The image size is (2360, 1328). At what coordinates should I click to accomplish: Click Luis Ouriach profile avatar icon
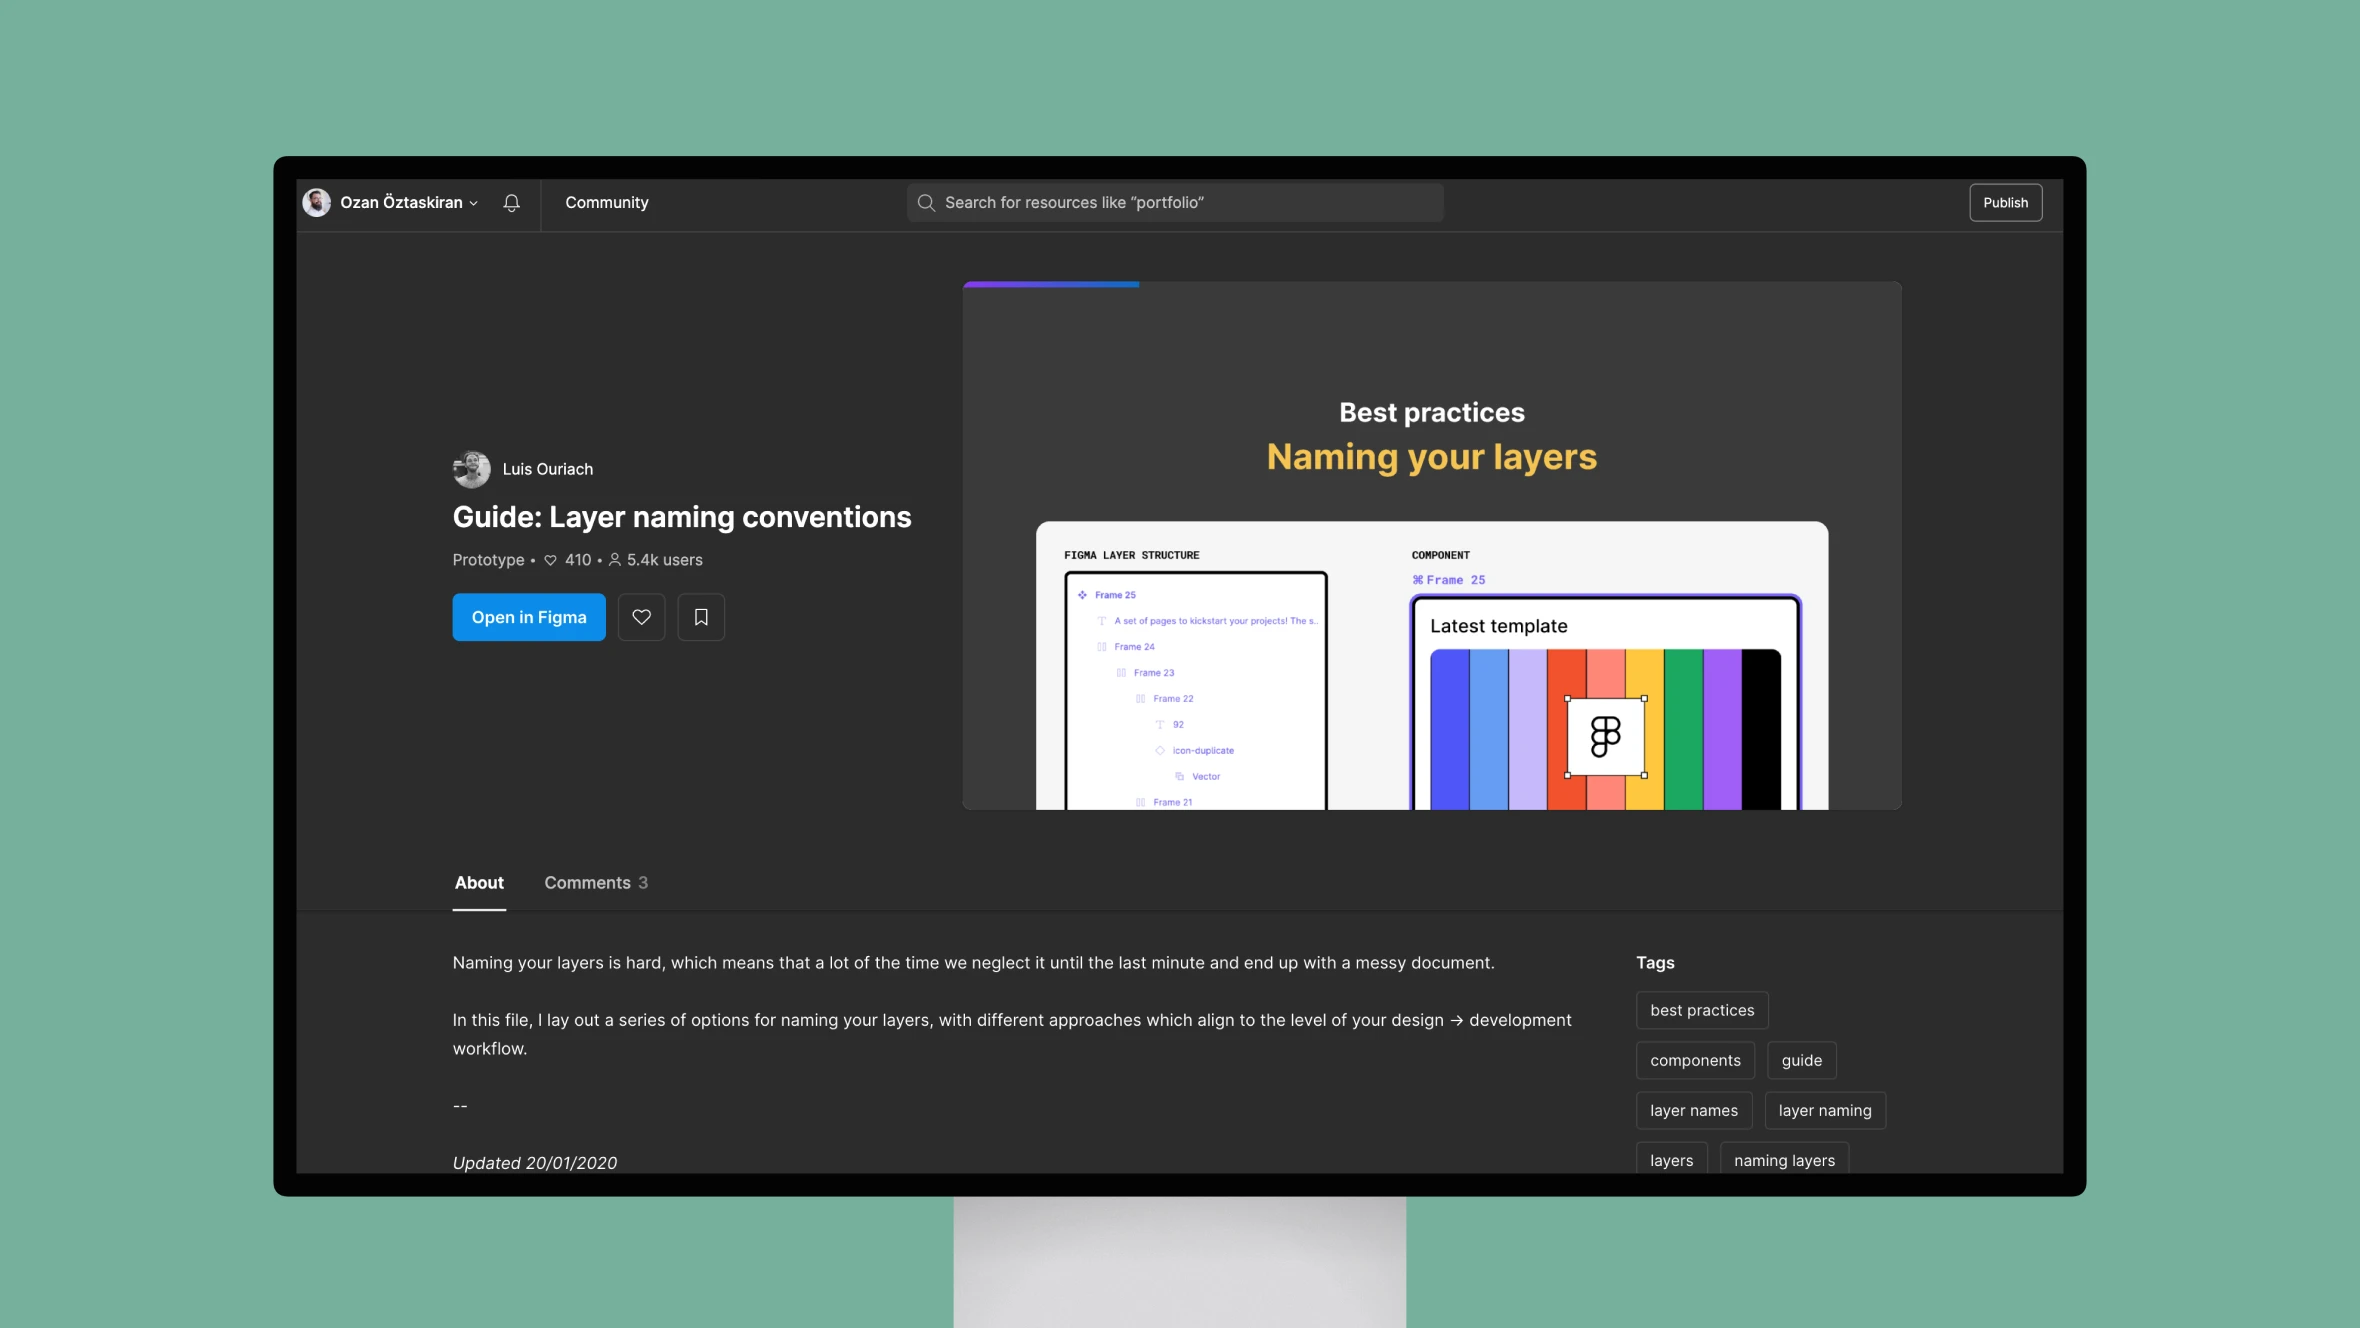tap(472, 470)
